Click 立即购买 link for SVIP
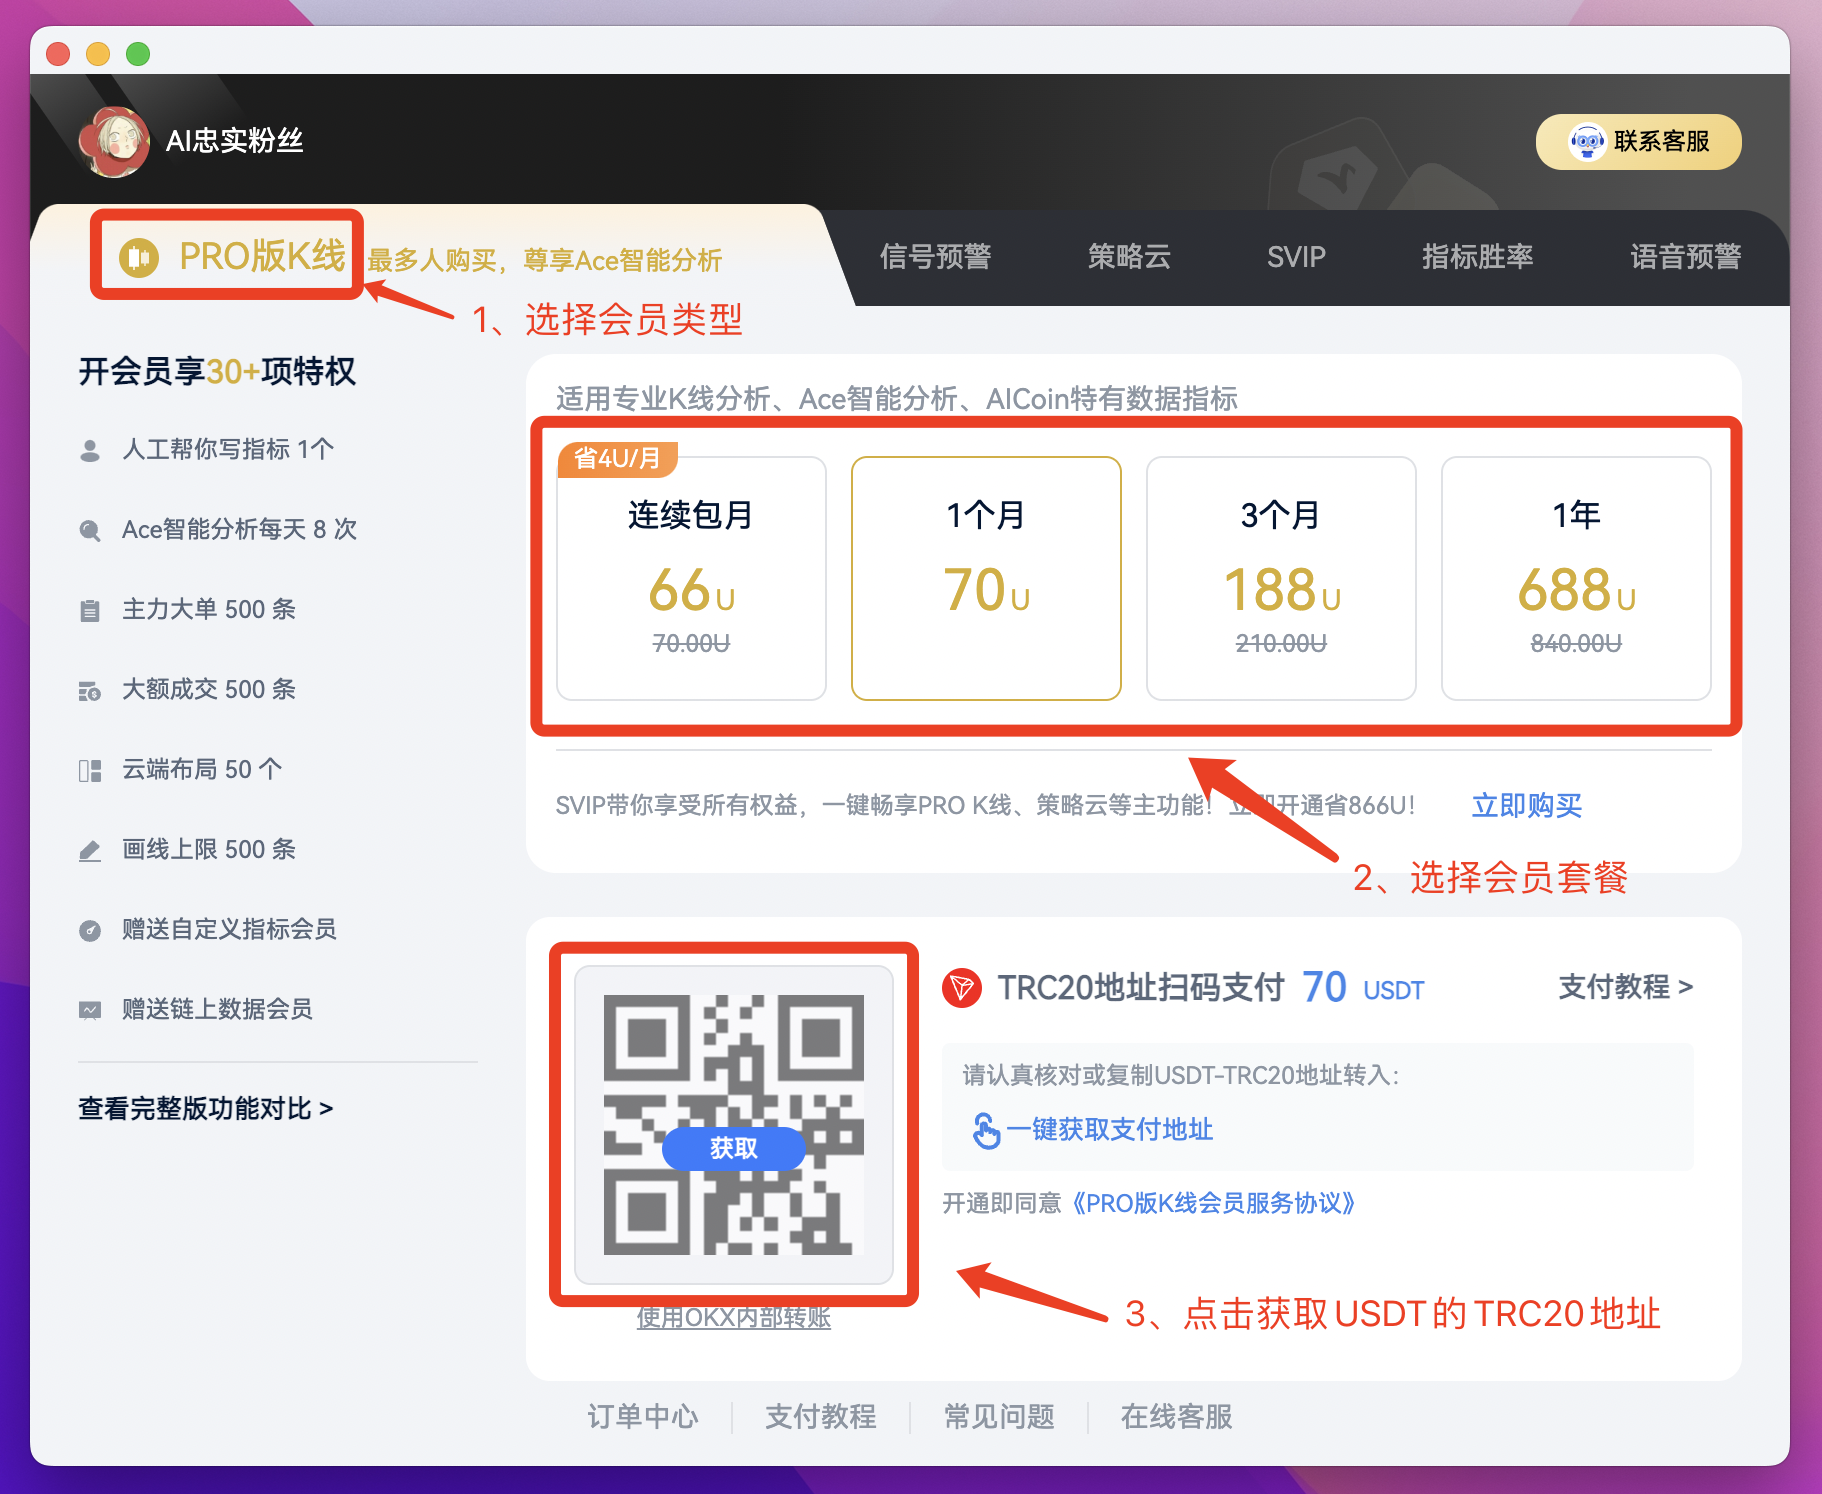The height and width of the screenshot is (1494, 1822). coord(1527,805)
